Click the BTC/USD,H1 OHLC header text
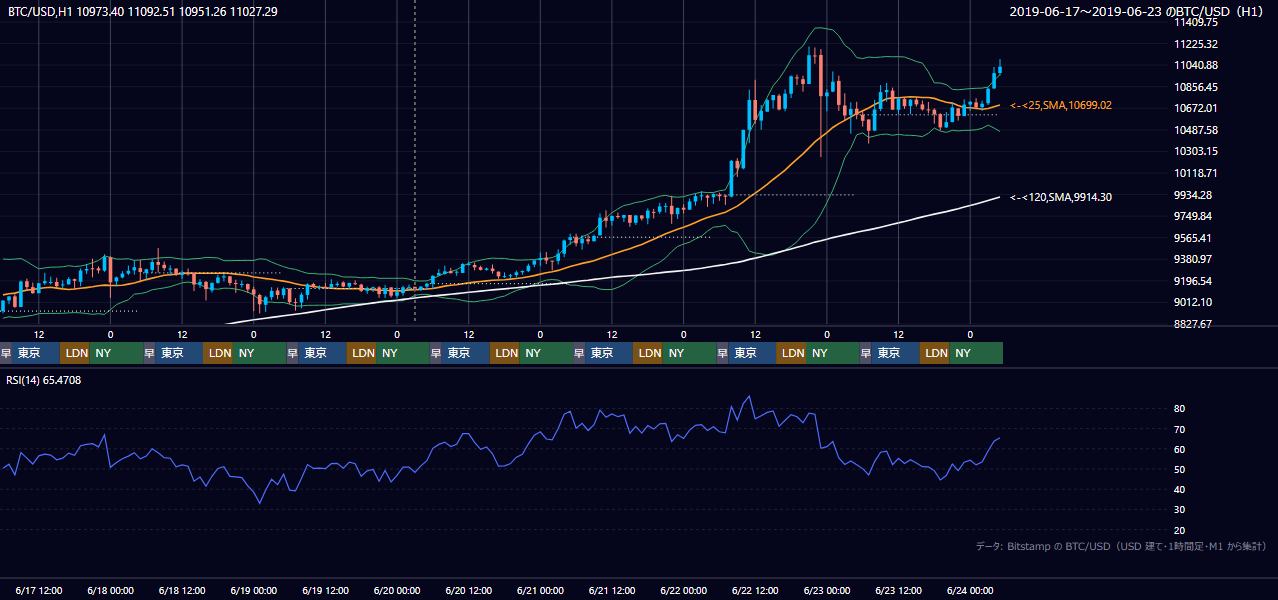The width and height of the screenshot is (1278, 600). pos(143,11)
